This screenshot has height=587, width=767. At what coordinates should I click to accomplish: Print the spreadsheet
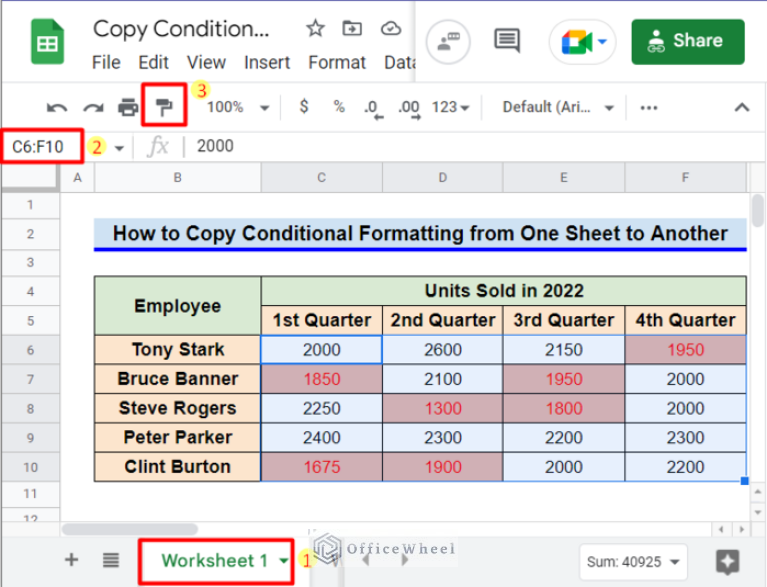pos(128,107)
